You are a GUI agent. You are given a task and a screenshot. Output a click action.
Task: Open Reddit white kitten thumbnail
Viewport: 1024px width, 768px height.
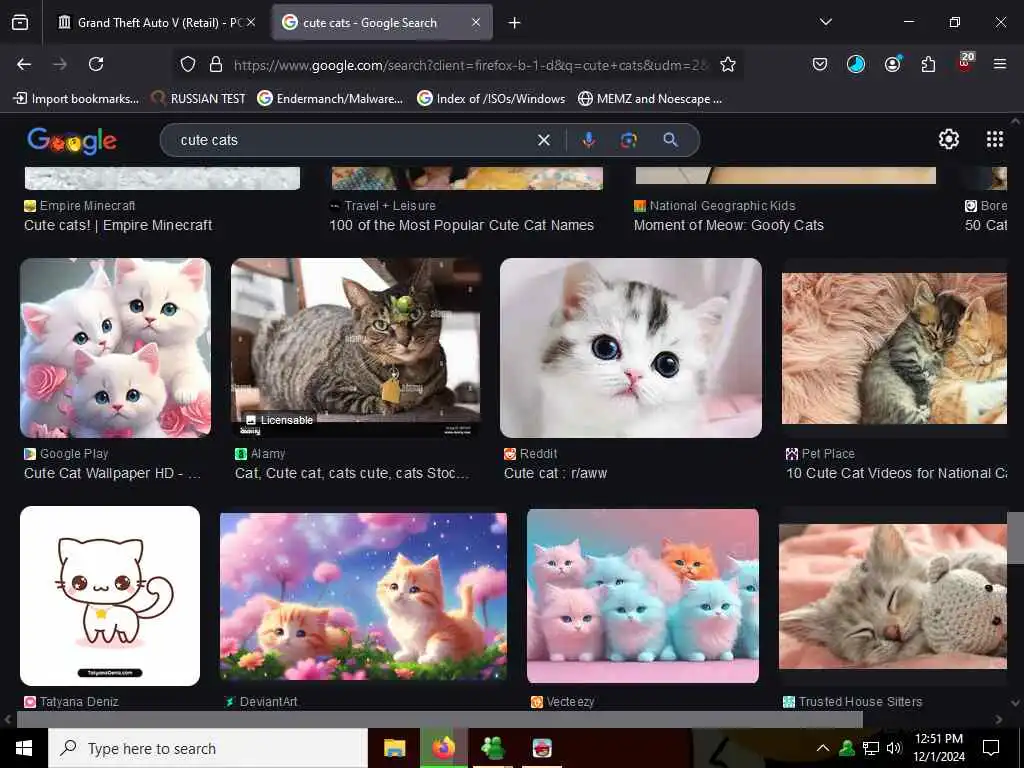631,347
